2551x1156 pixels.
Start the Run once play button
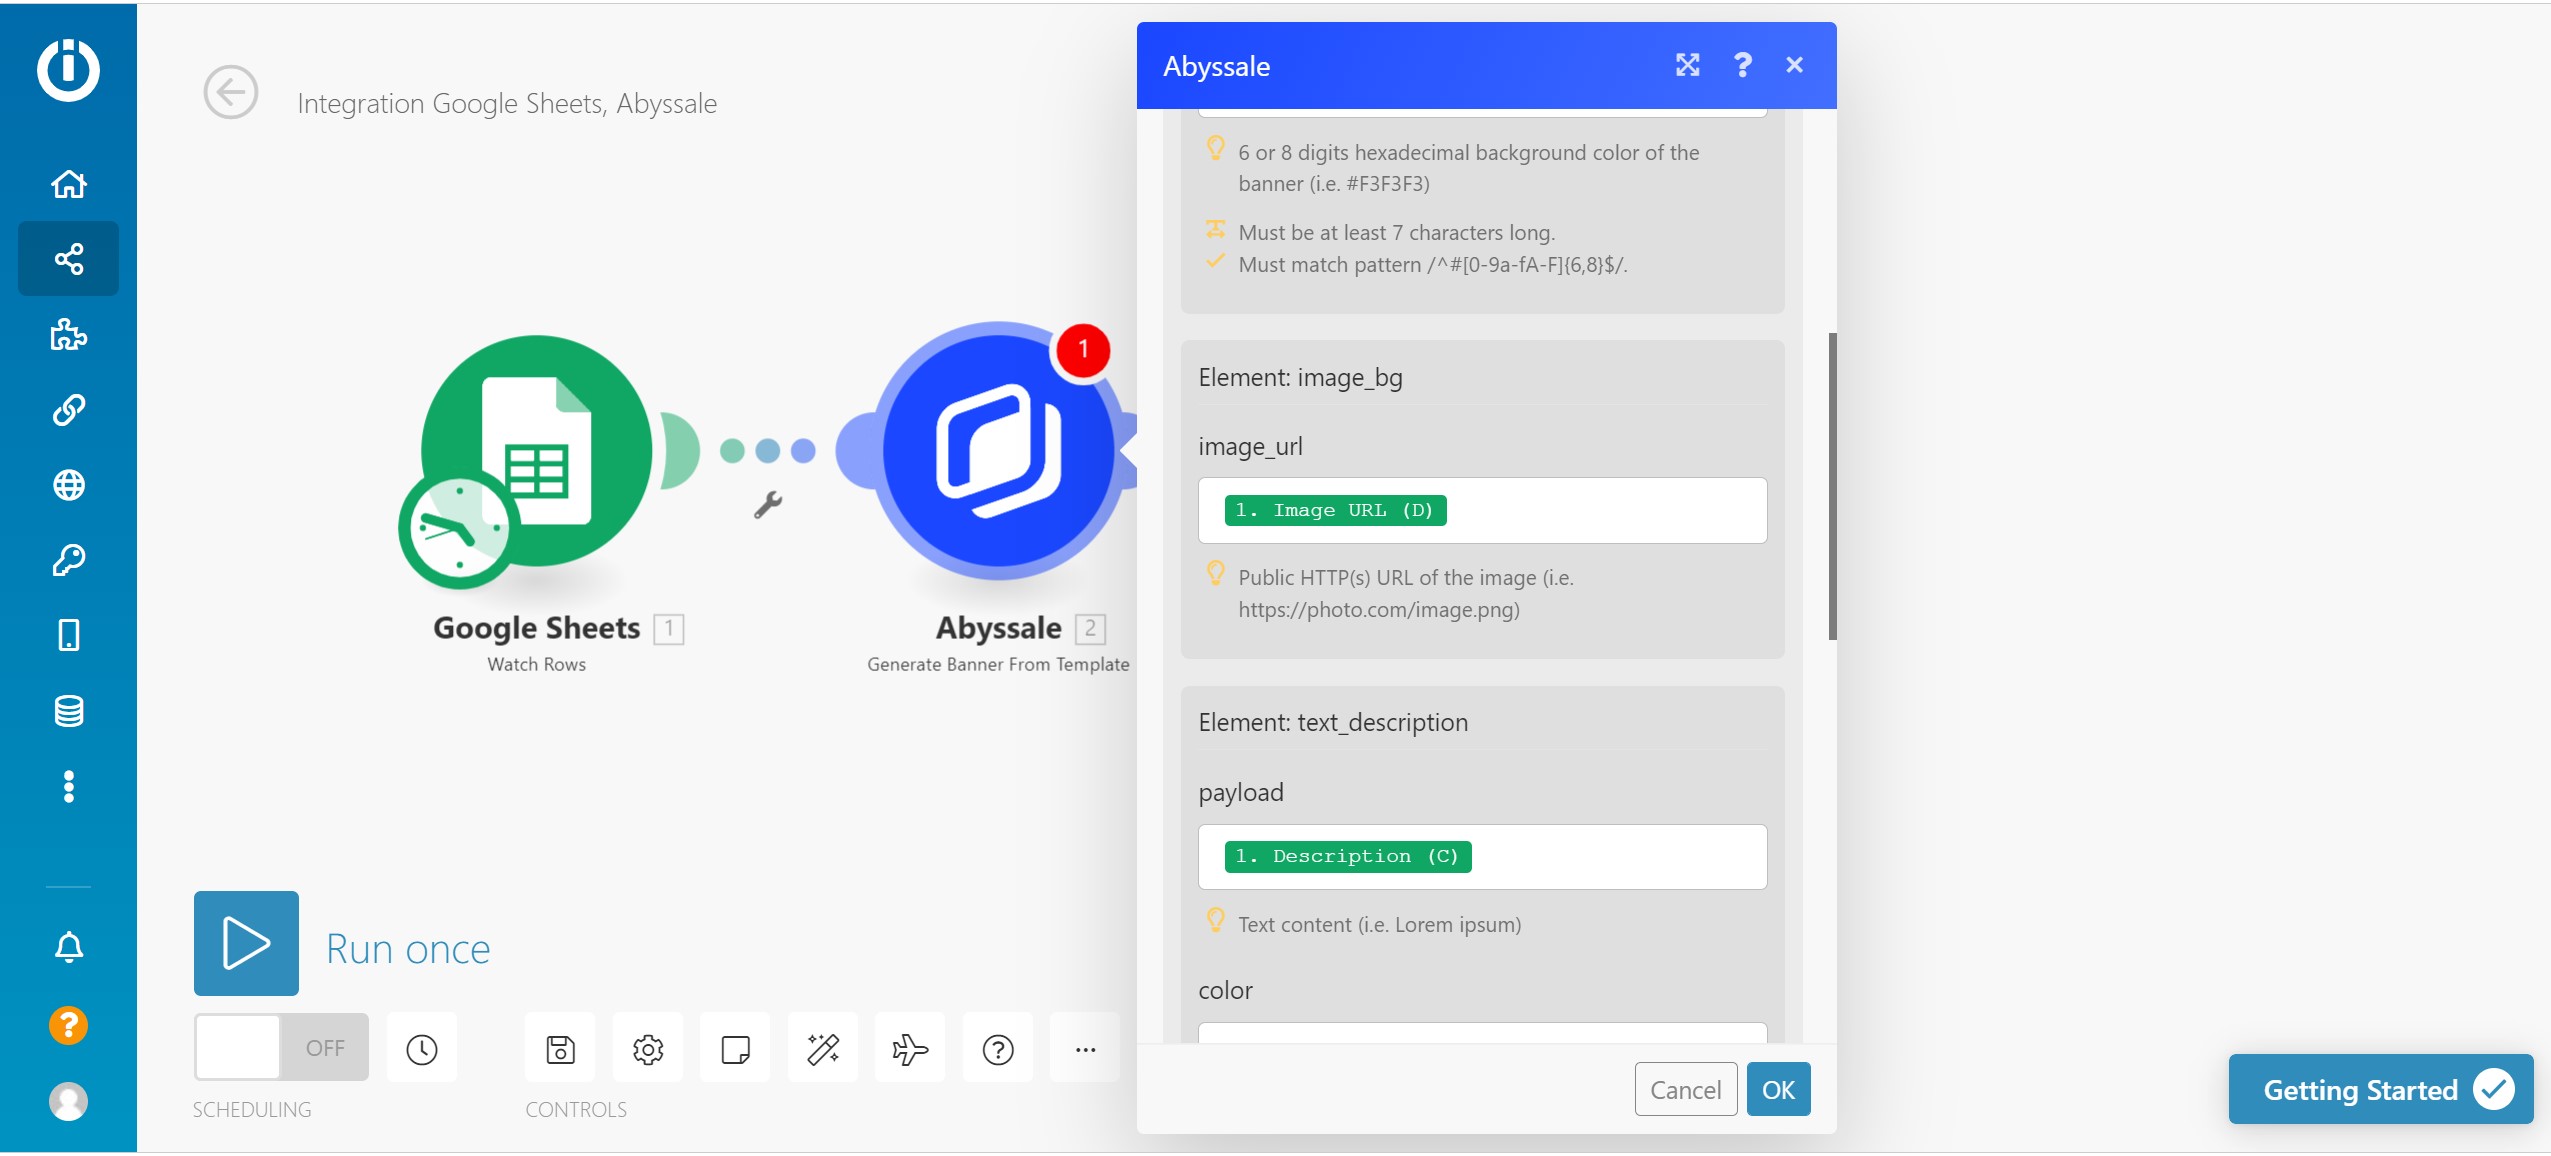(x=246, y=943)
